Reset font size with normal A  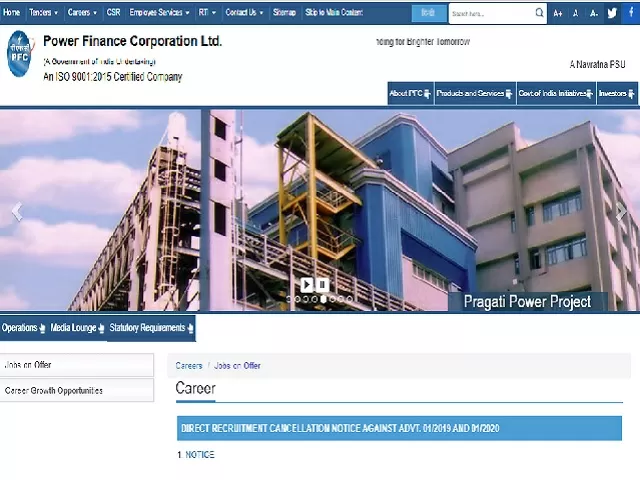coord(576,13)
